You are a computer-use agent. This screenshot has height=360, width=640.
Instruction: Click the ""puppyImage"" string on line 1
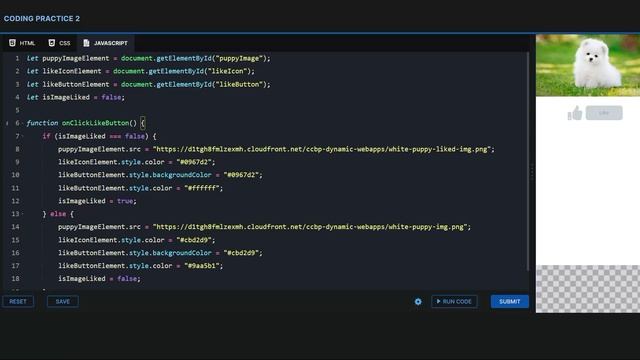[x=239, y=58]
